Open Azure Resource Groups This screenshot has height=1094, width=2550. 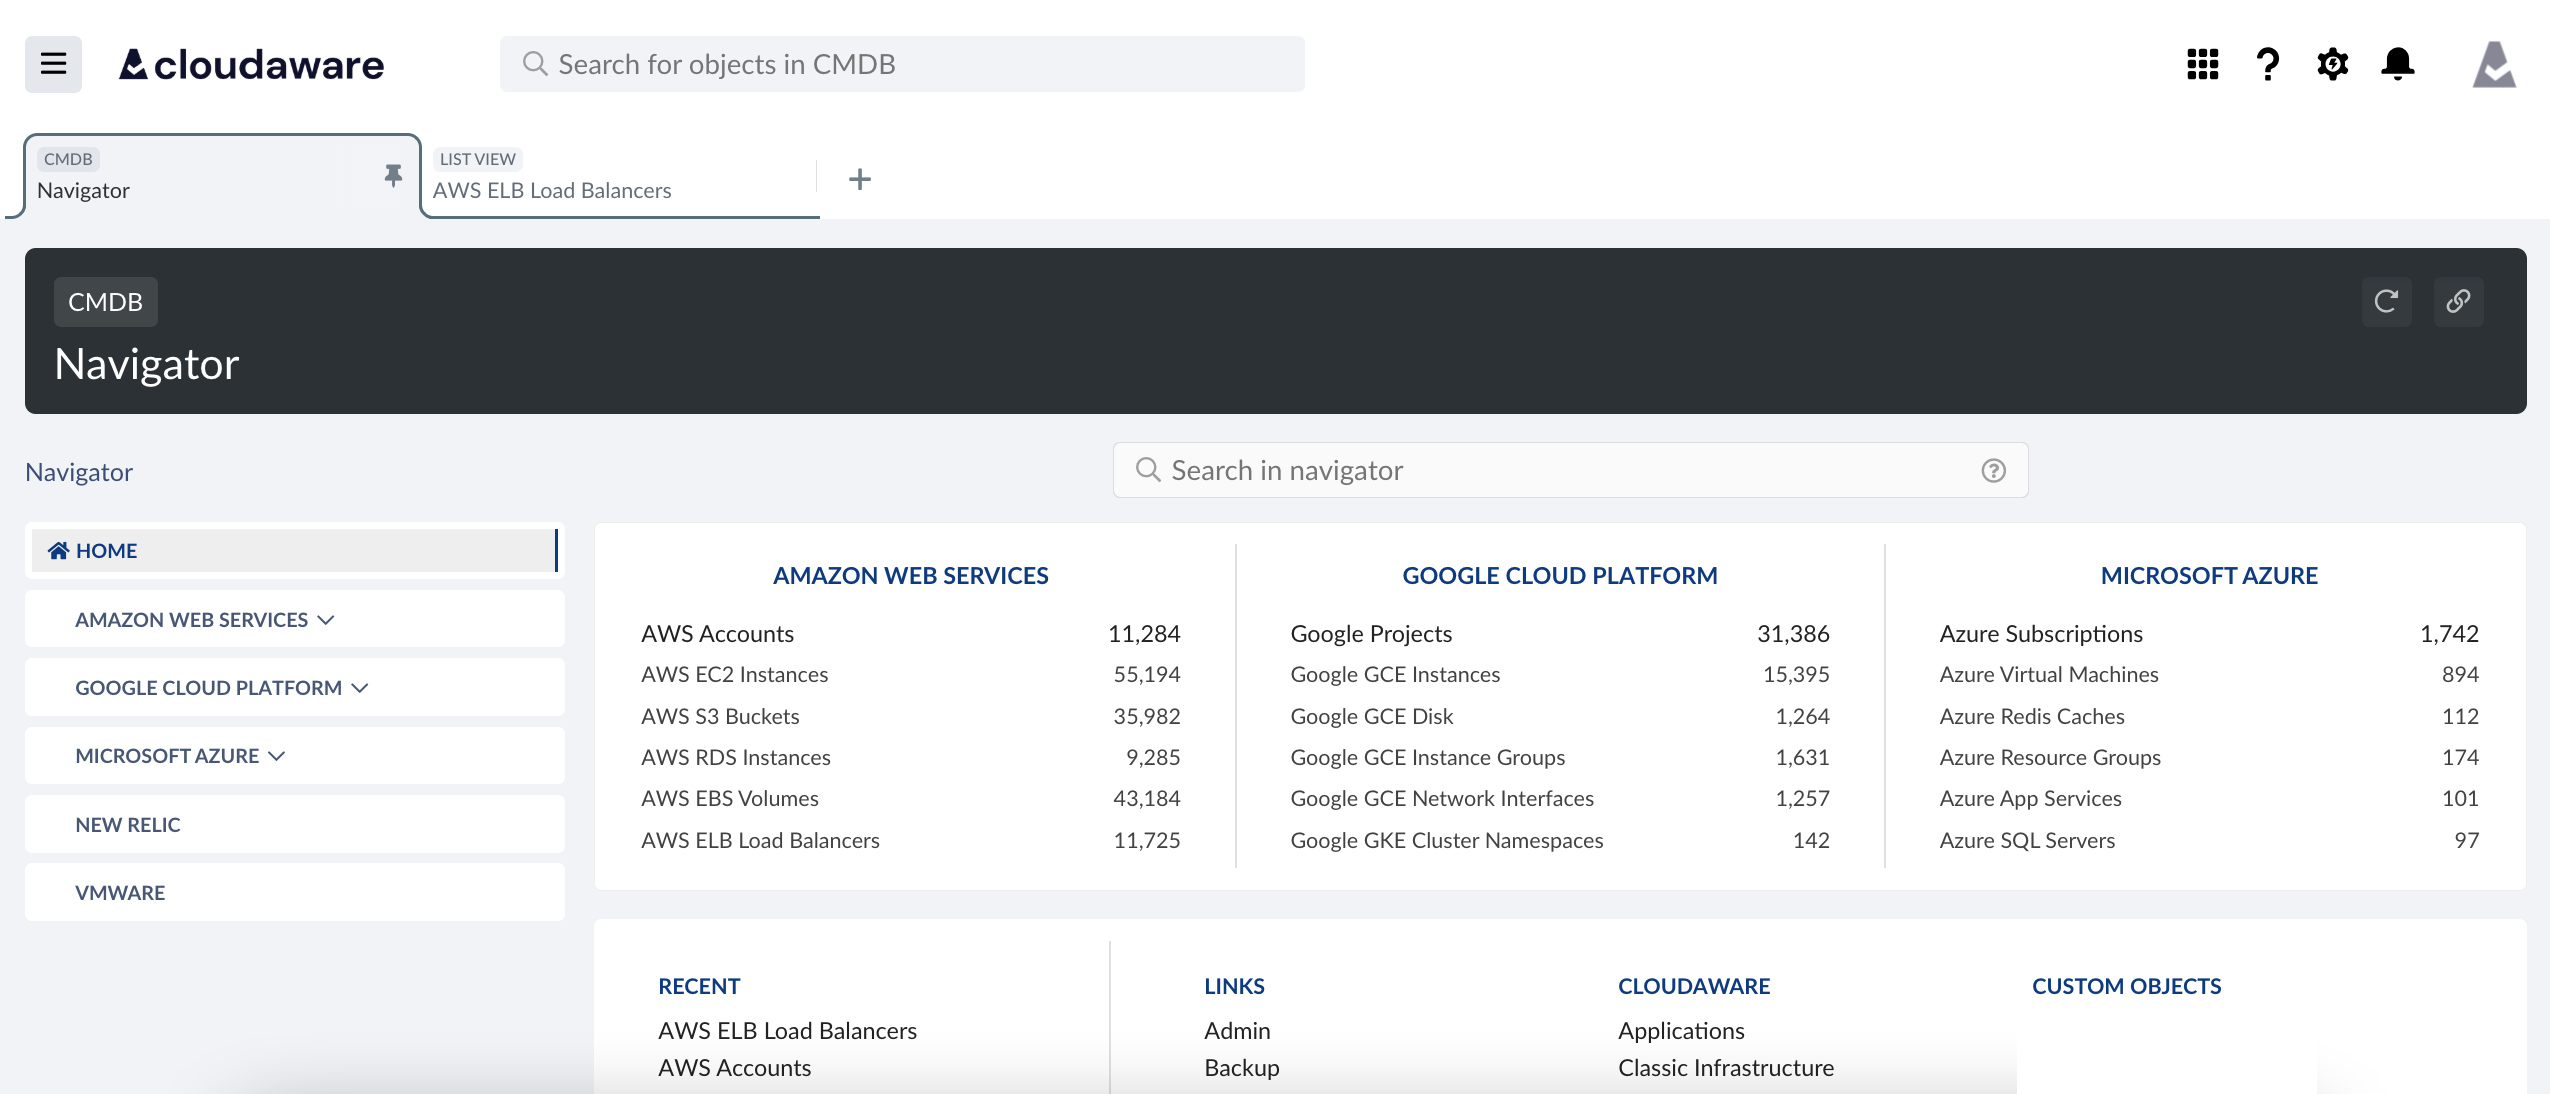2049,757
